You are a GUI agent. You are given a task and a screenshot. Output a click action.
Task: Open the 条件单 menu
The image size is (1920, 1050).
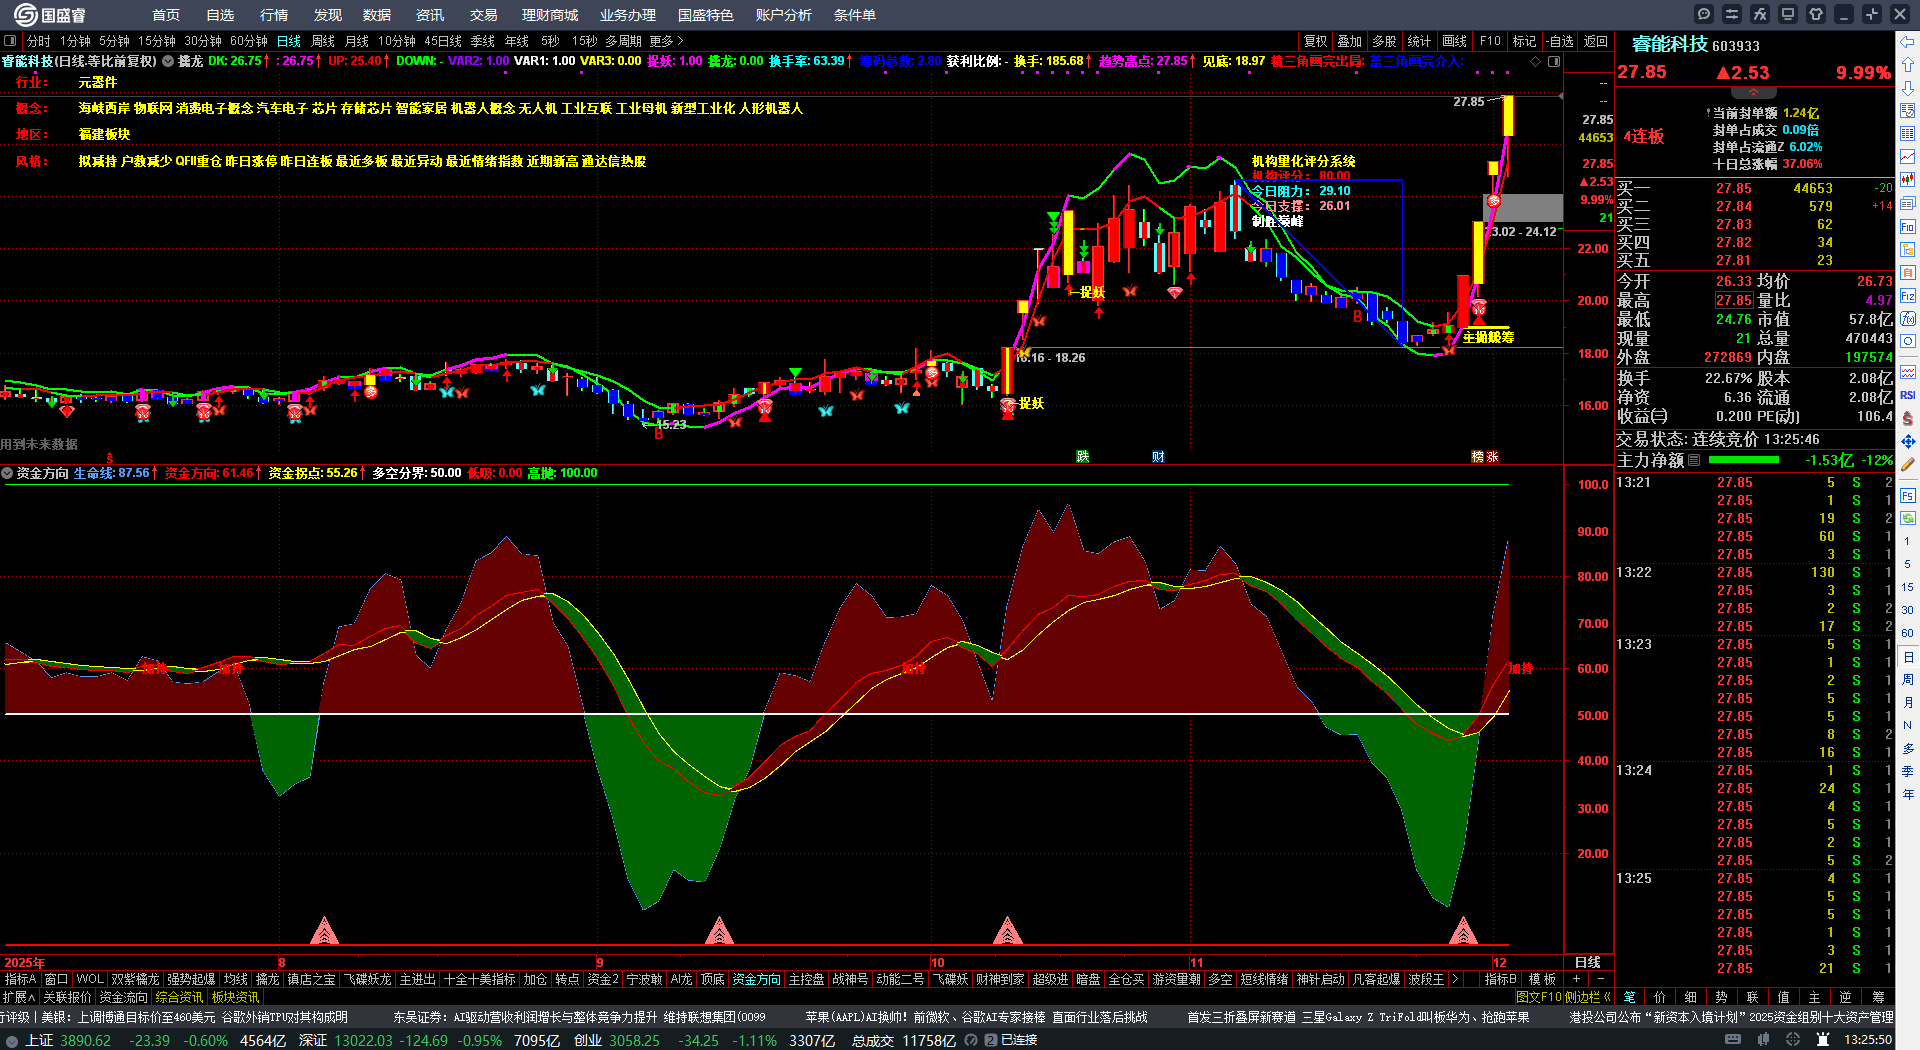855,15
